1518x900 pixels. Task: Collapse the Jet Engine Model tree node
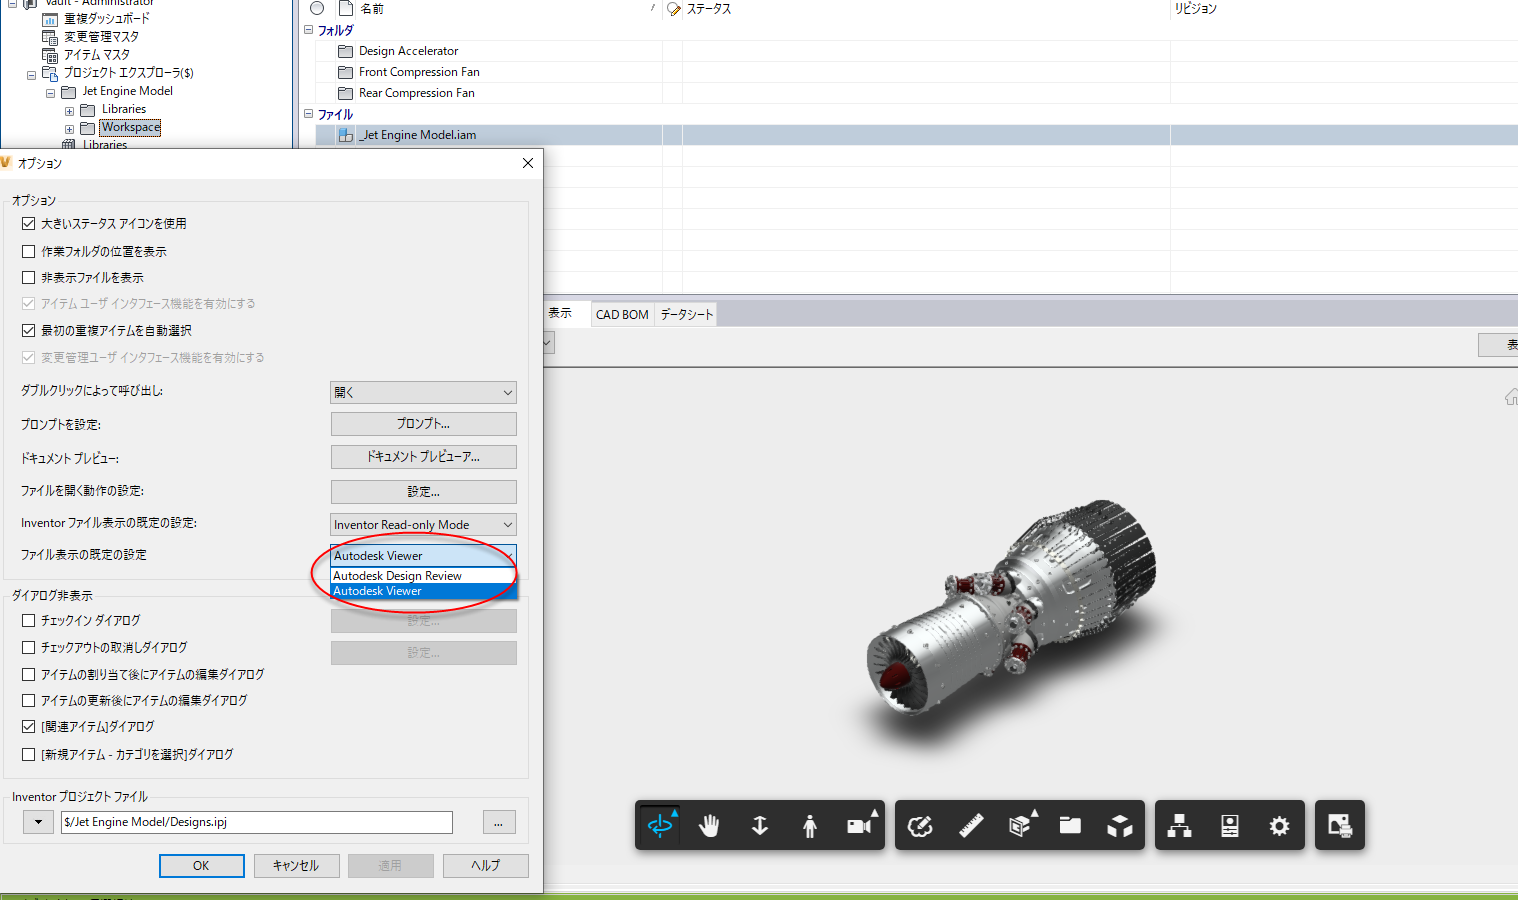click(x=50, y=92)
